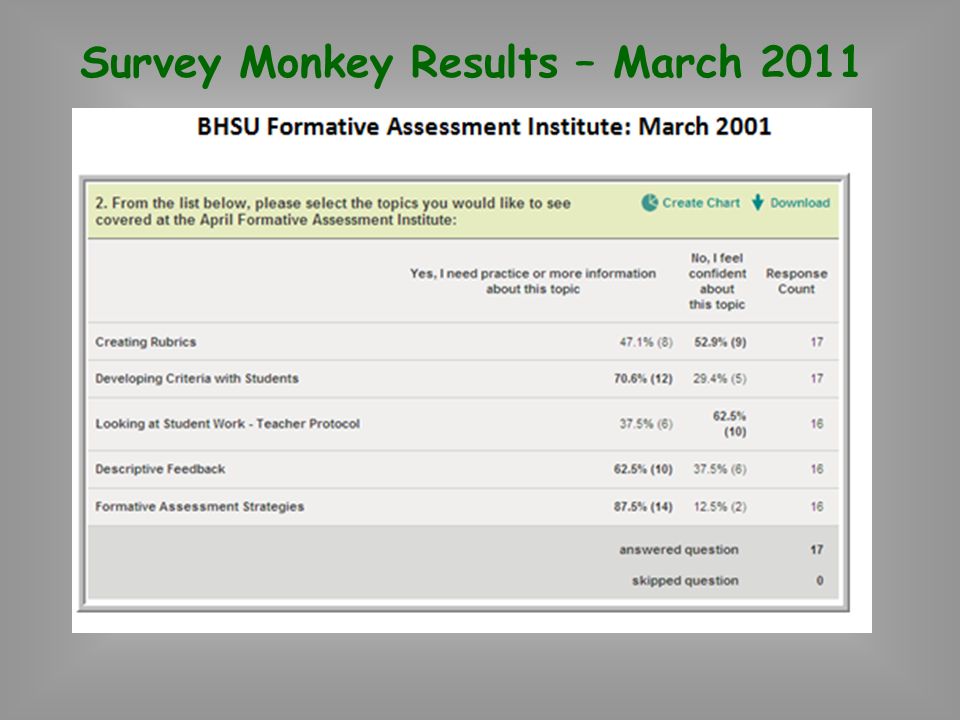Select the Developing Criteria with Students row label

(197, 378)
